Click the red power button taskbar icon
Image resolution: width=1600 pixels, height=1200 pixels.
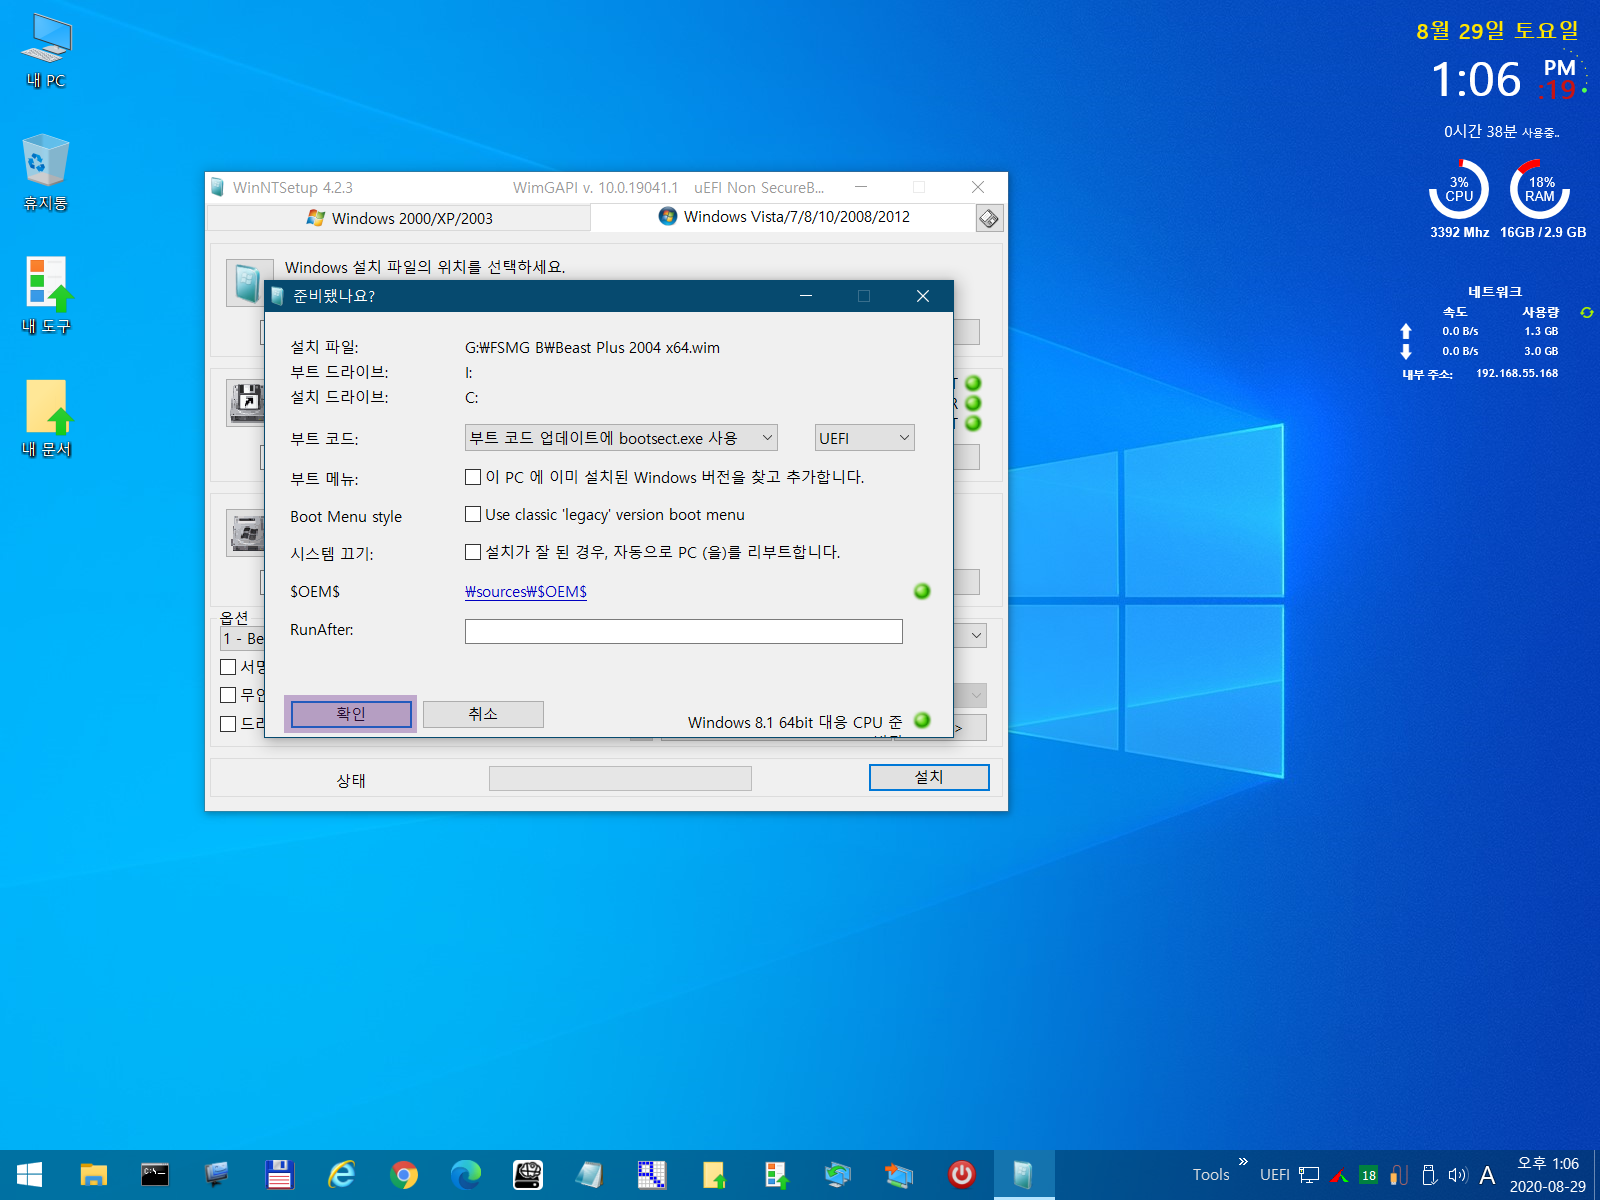pyautogui.click(x=962, y=1175)
